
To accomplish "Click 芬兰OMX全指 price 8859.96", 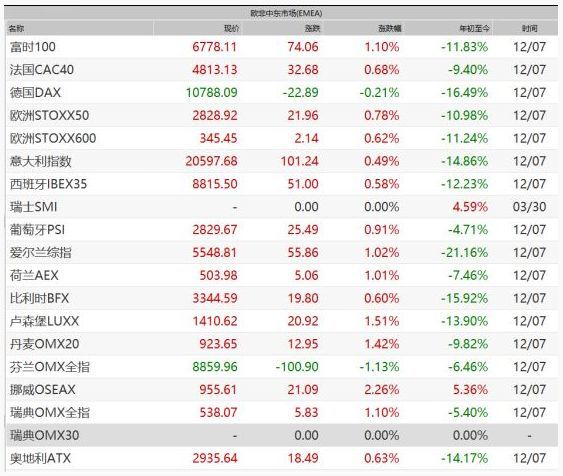I will pyautogui.click(x=215, y=367).
